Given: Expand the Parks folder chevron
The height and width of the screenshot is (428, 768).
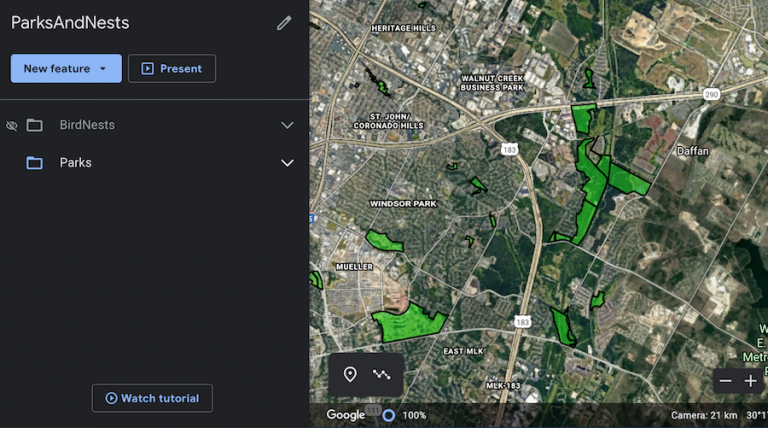Looking at the screenshot, I should 288,163.
